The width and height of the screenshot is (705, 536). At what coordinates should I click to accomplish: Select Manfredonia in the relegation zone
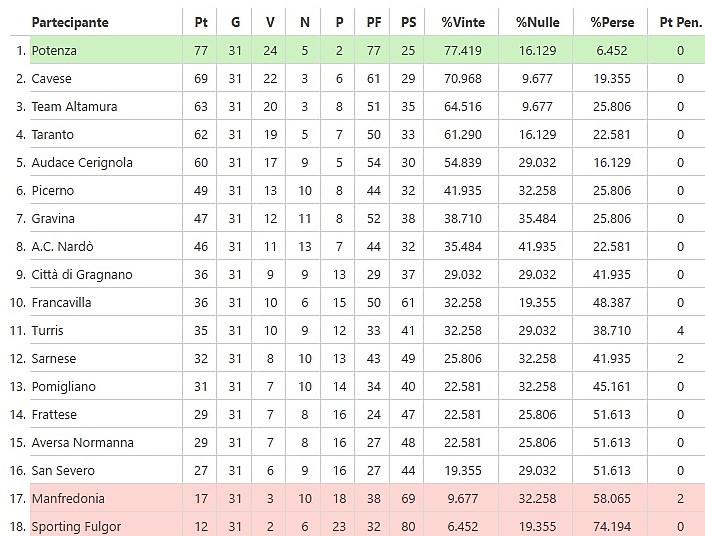[68, 498]
